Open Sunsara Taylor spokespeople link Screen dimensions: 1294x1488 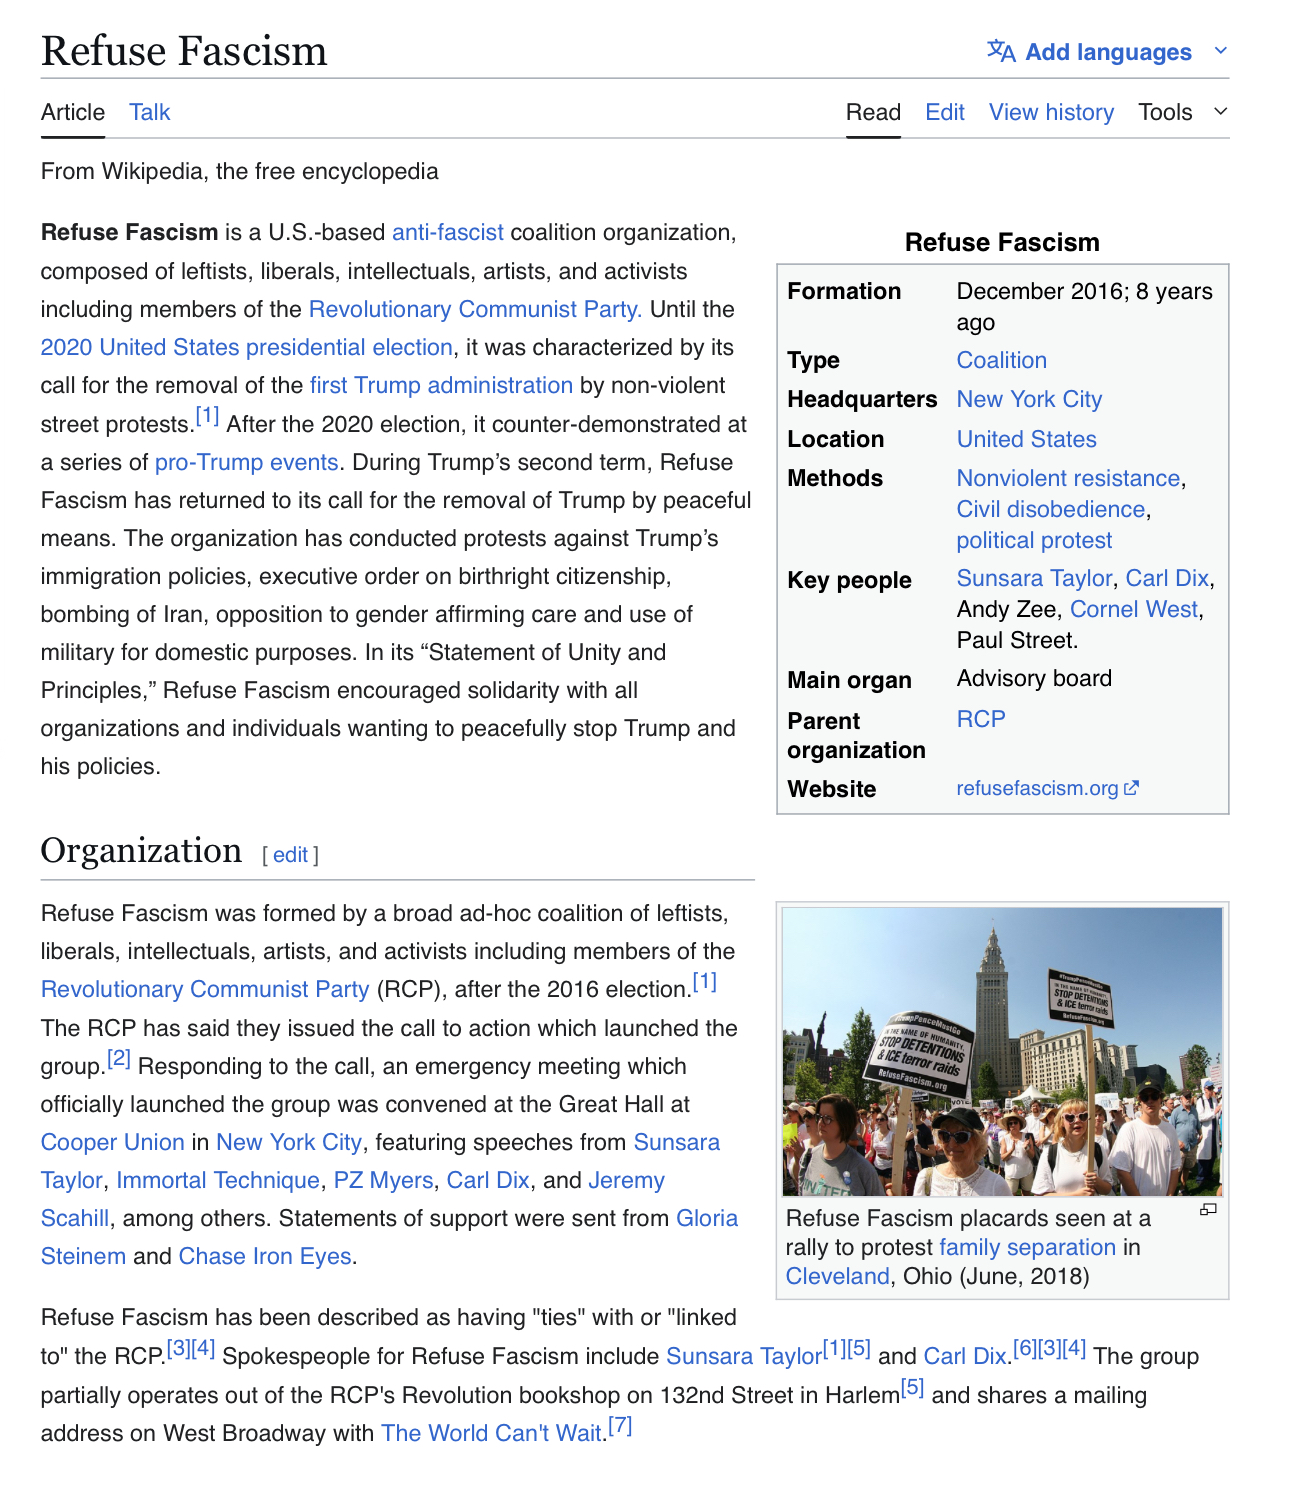tap(743, 1356)
